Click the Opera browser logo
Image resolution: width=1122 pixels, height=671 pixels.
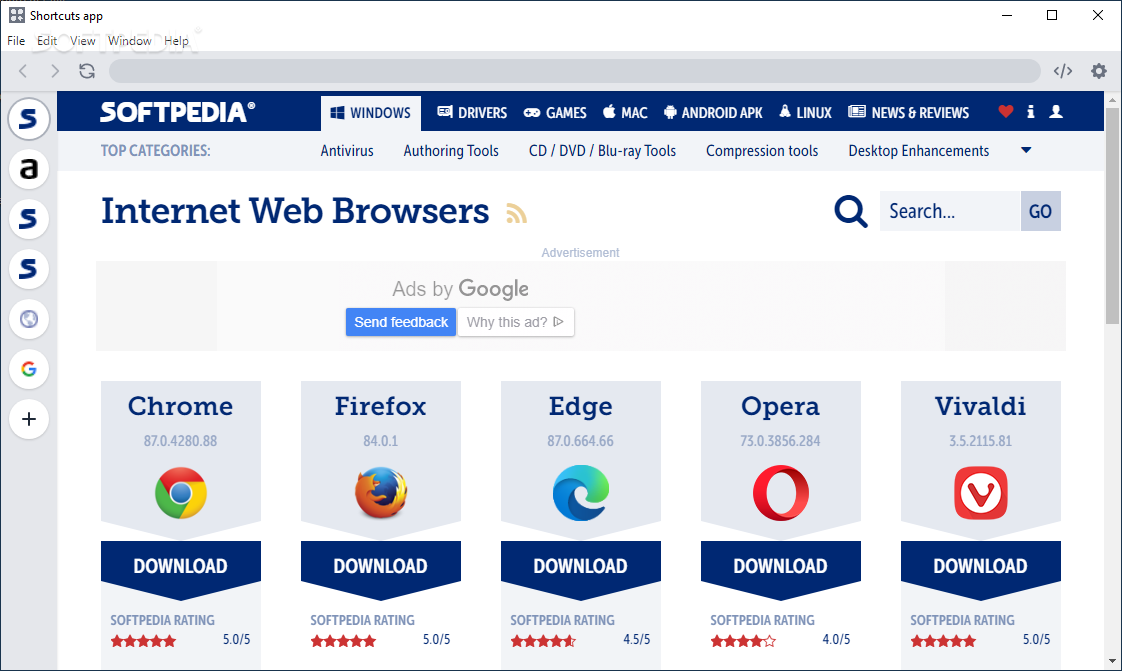781,493
